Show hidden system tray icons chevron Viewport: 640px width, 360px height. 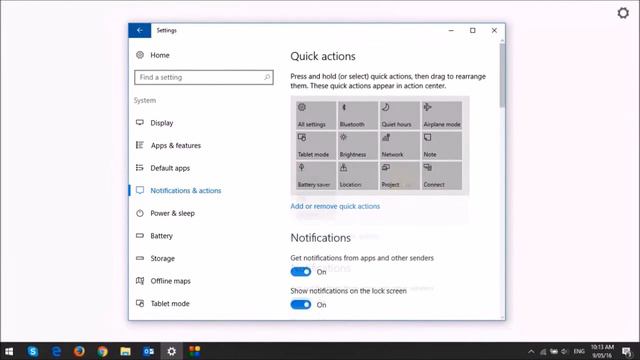531,351
